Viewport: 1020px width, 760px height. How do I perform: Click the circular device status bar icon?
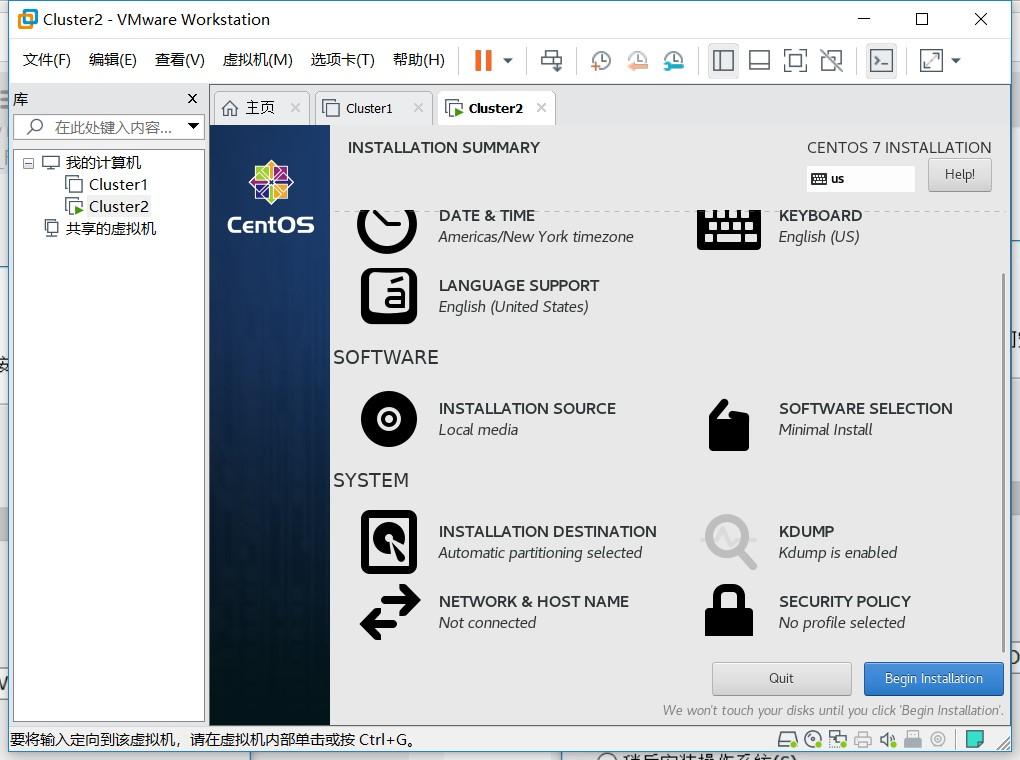click(938, 739)
